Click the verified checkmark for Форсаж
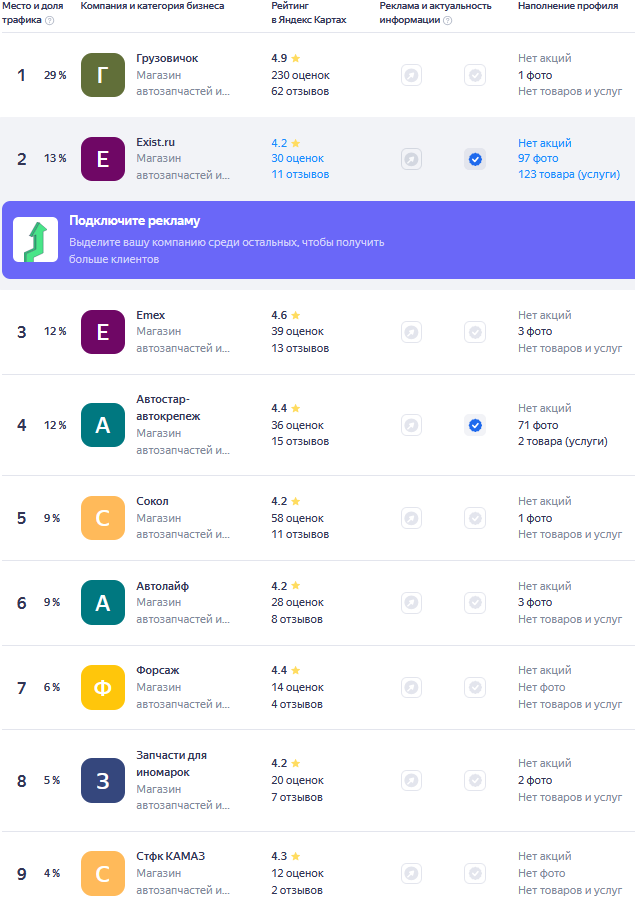Image resolution: width=635 pixels, height=915 pixels. pos(475,687)
